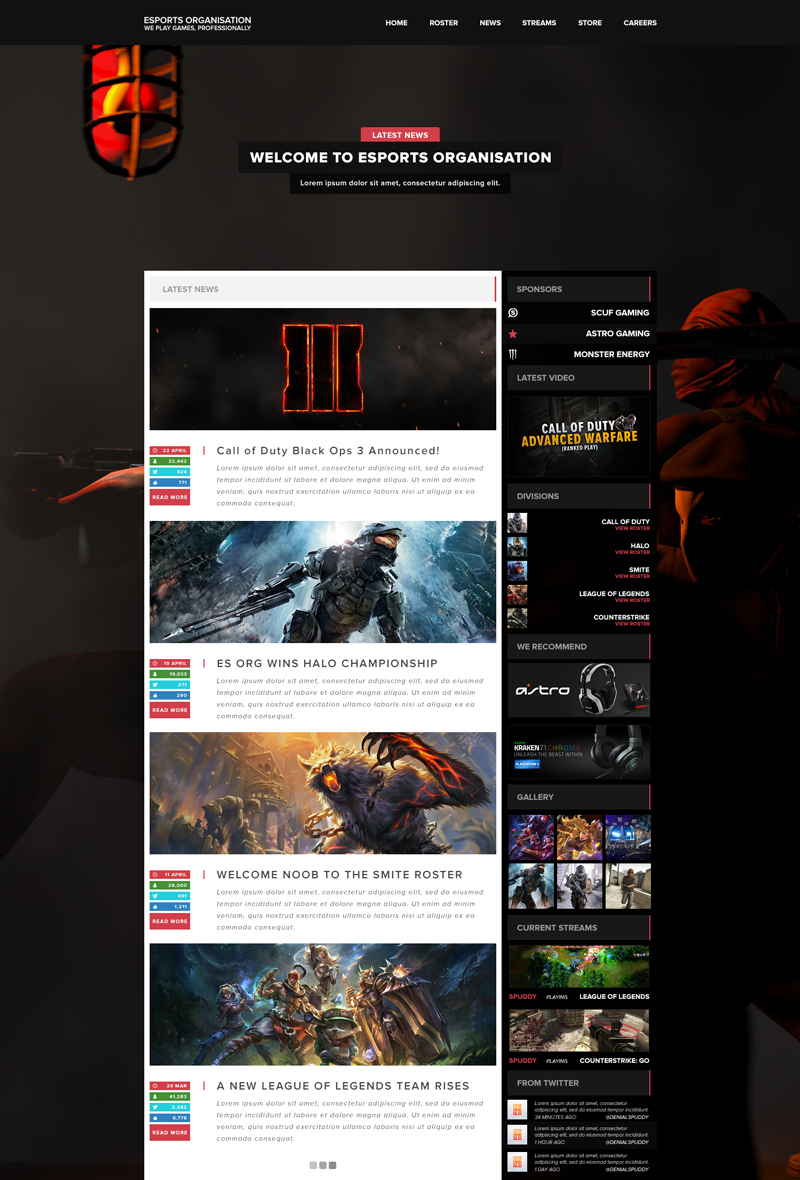Click the views badge showing 19,033
800x1180 pixels.
click(x=169, y=674)
